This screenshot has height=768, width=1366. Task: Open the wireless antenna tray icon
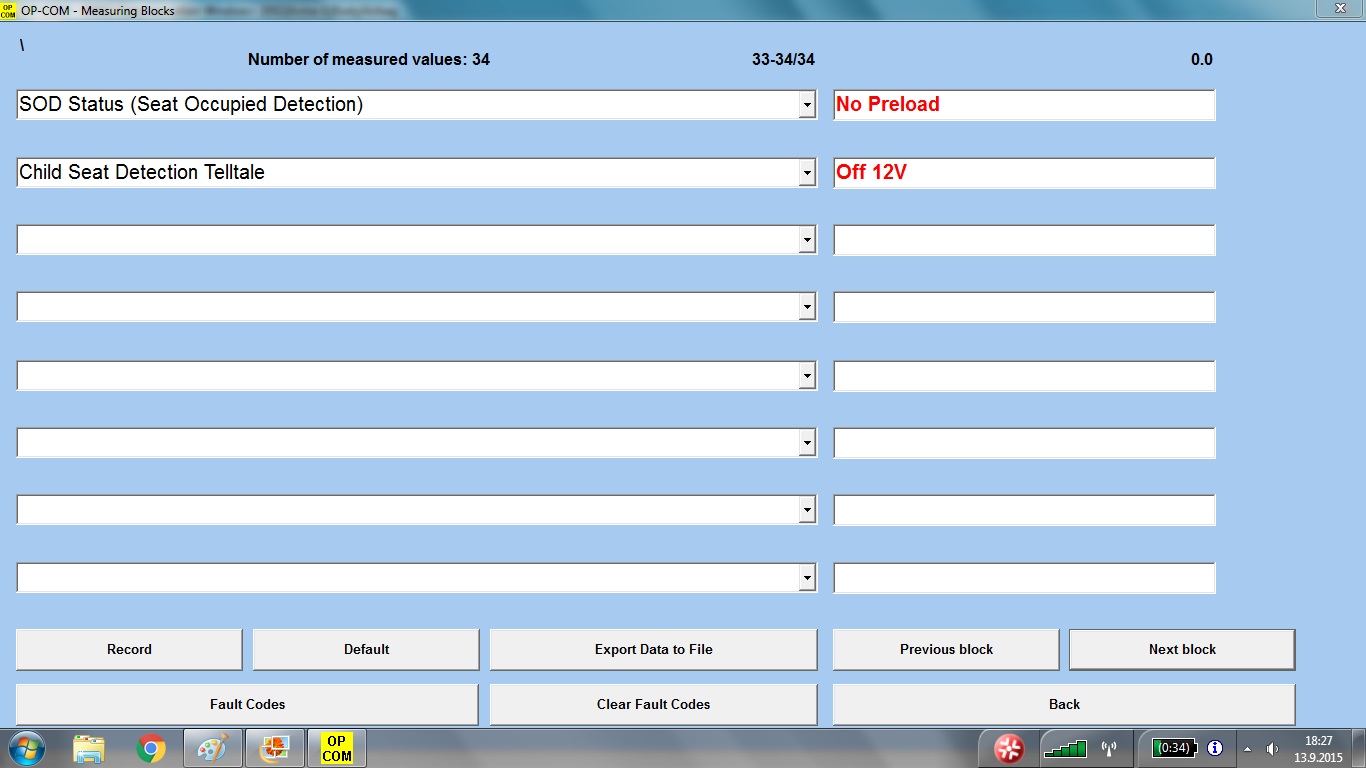(1108, 748)
